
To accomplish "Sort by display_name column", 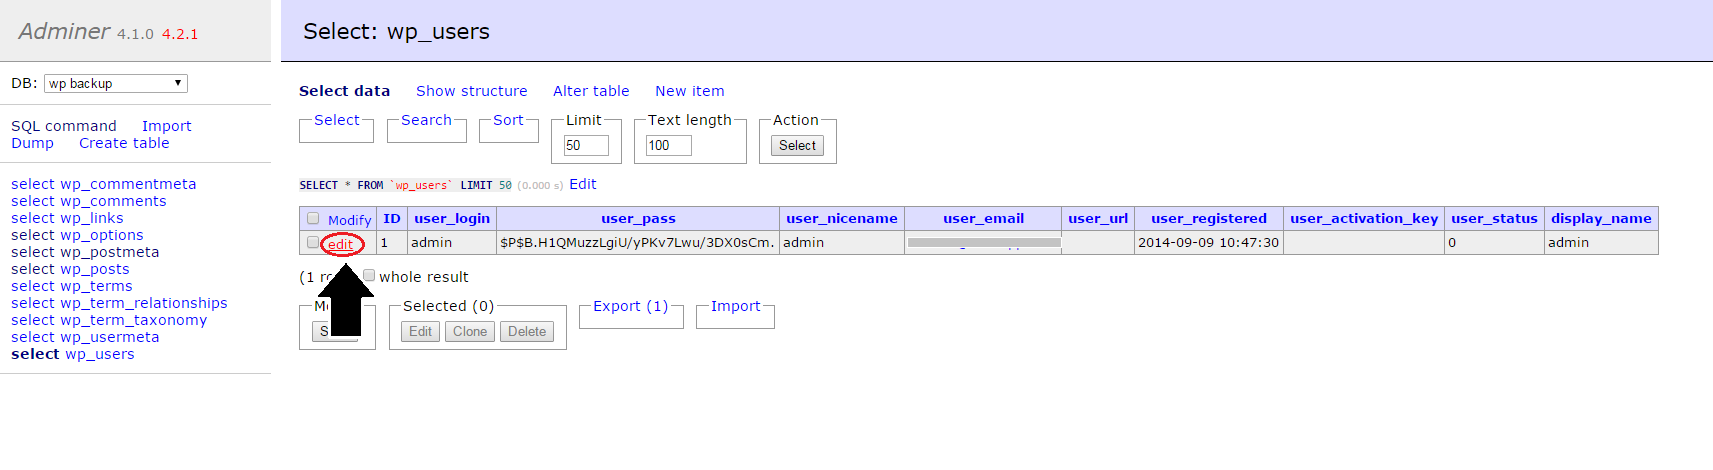I will coord(1601,218).
